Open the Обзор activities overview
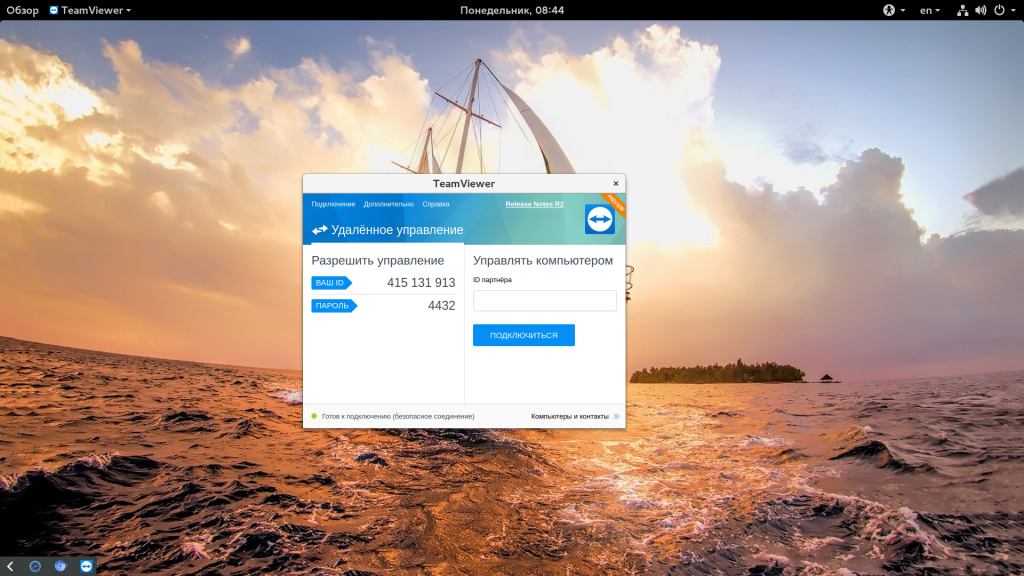Screen dimensions: 1024x576 [x=22, y=10]
